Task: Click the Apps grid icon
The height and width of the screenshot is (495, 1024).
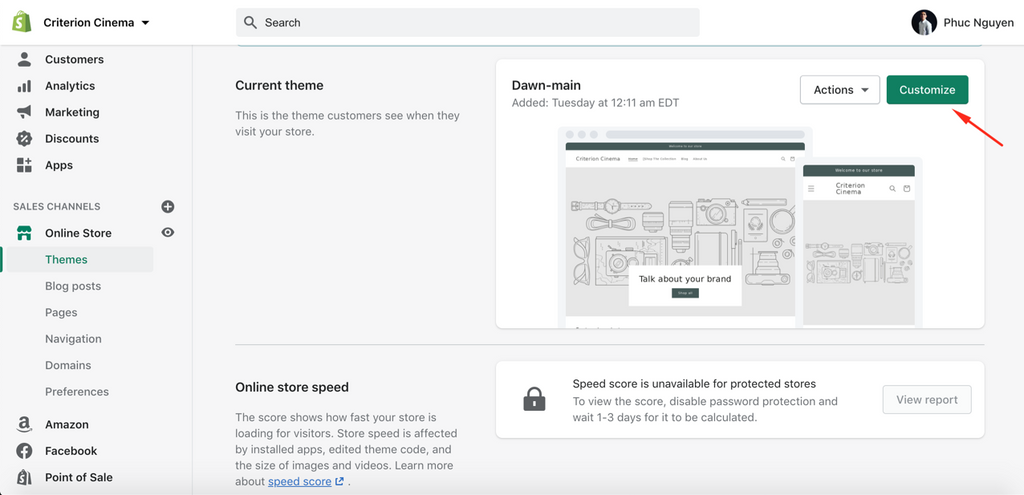Action: pos(24,165)
